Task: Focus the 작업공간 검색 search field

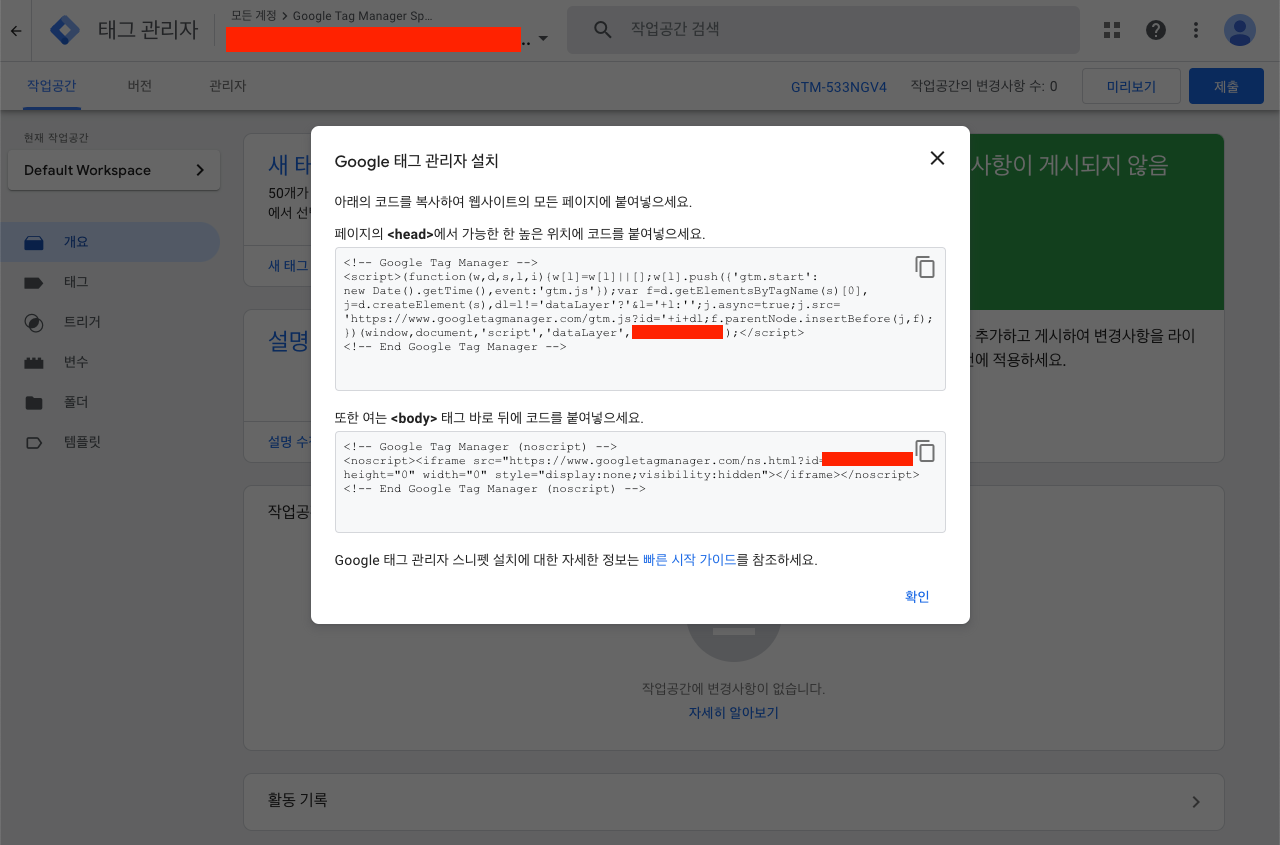Action: point(823,30)
